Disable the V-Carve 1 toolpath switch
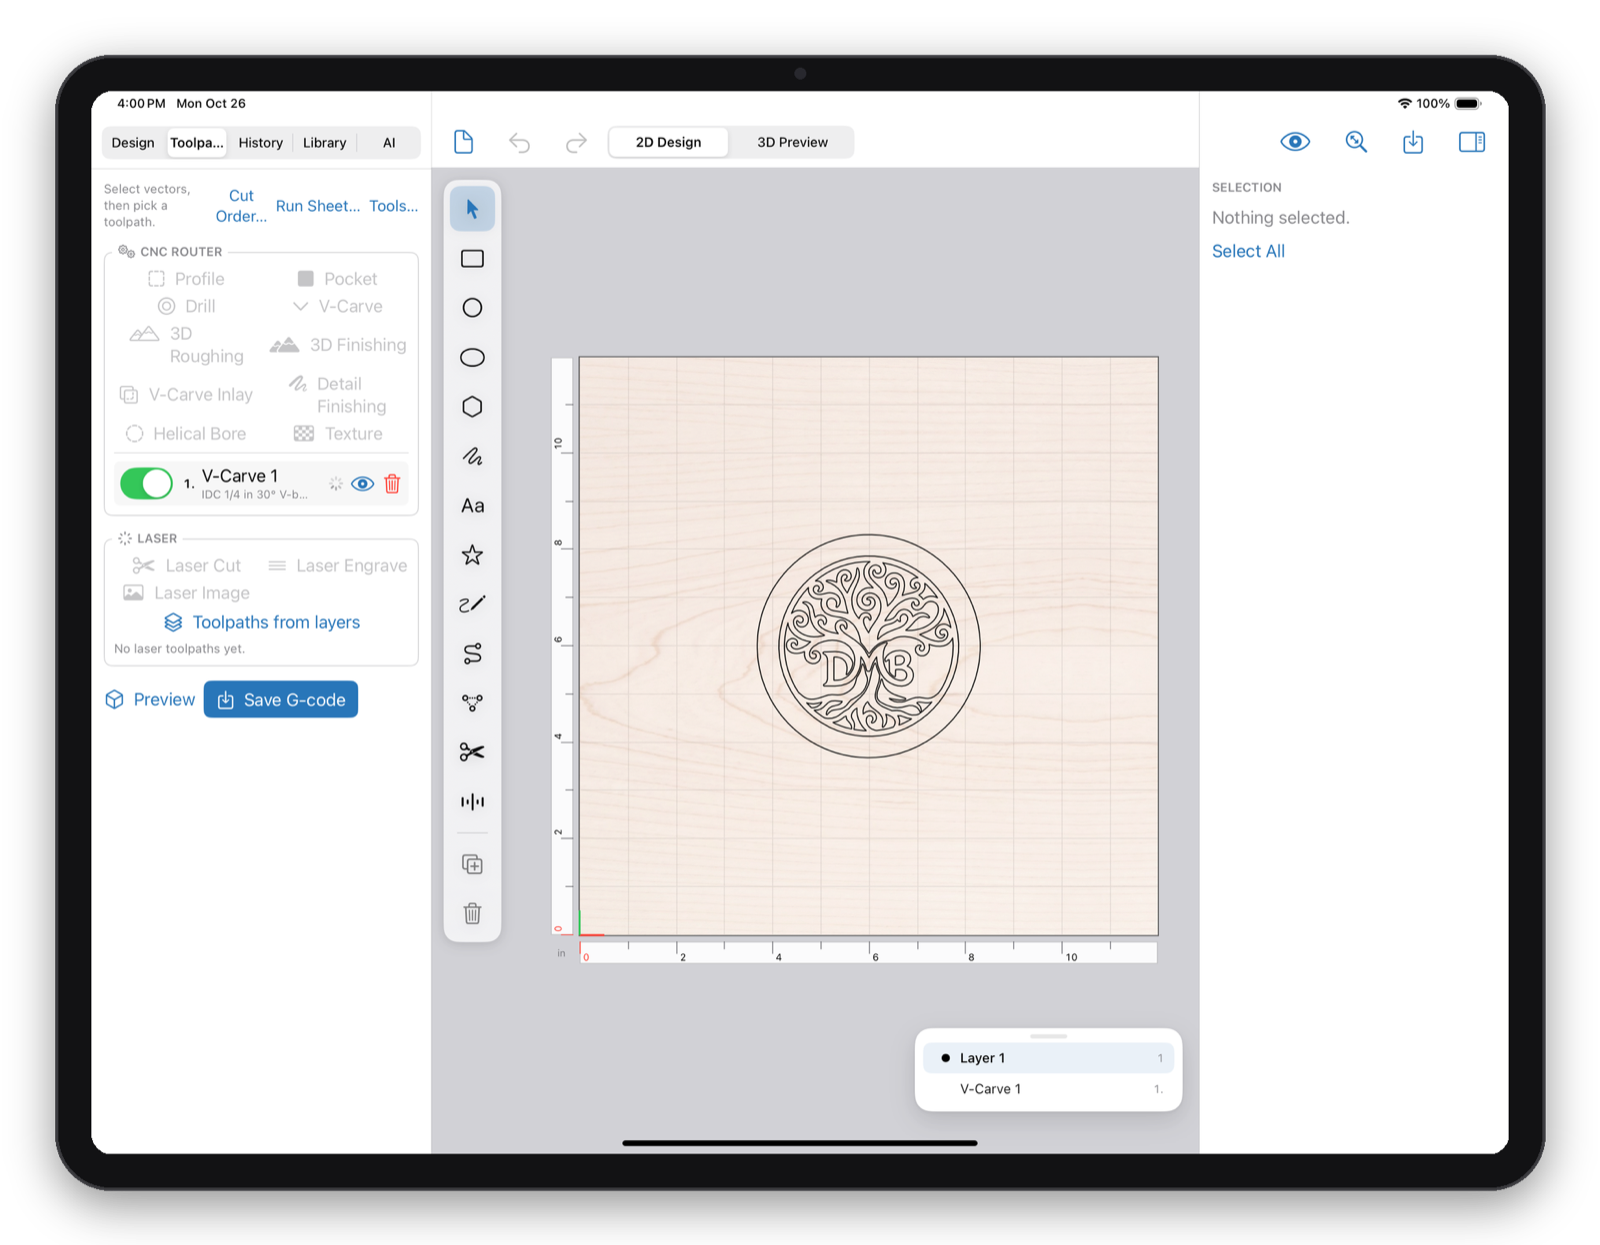This screenshot has width=1600, height=1245. tap(146, 484)
